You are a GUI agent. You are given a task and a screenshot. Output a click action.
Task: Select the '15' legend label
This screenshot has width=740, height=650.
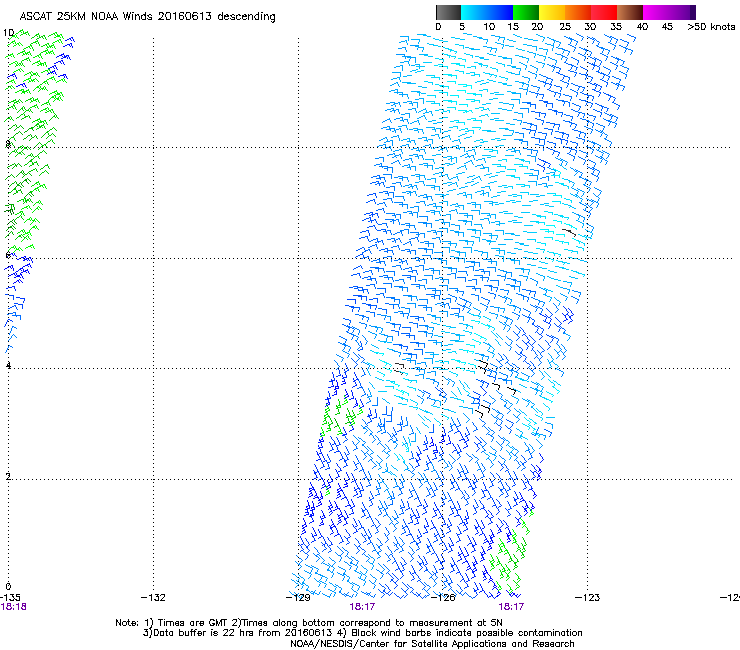tap(513, 27)
